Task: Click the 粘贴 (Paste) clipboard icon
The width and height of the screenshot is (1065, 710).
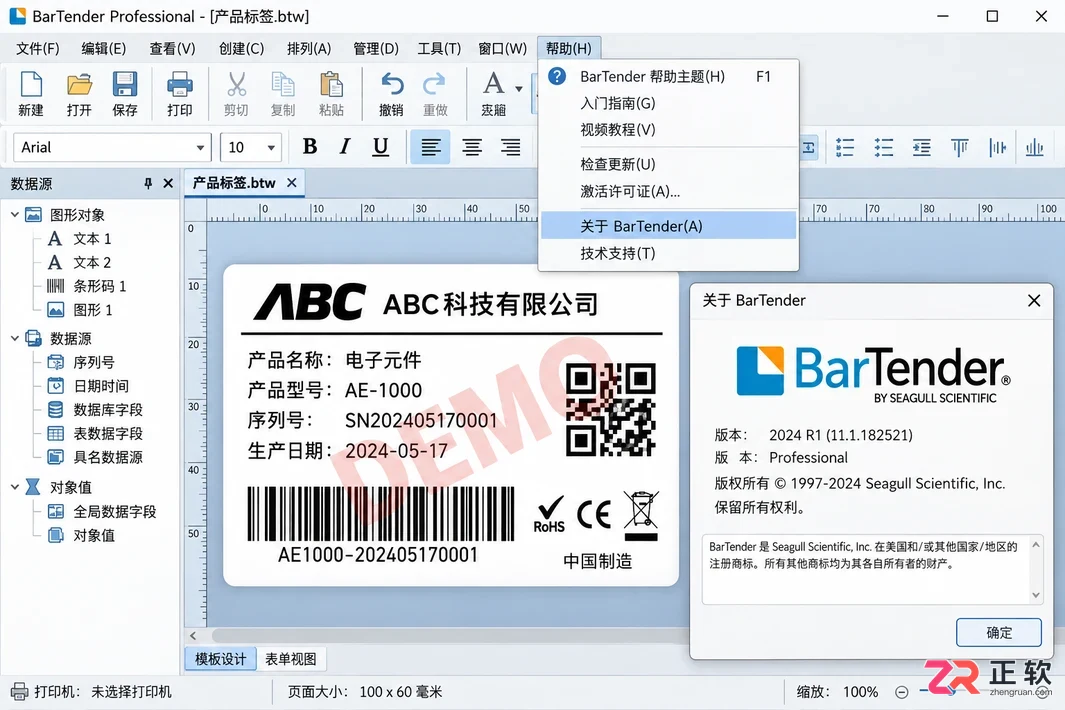Action: click(331, 85)
